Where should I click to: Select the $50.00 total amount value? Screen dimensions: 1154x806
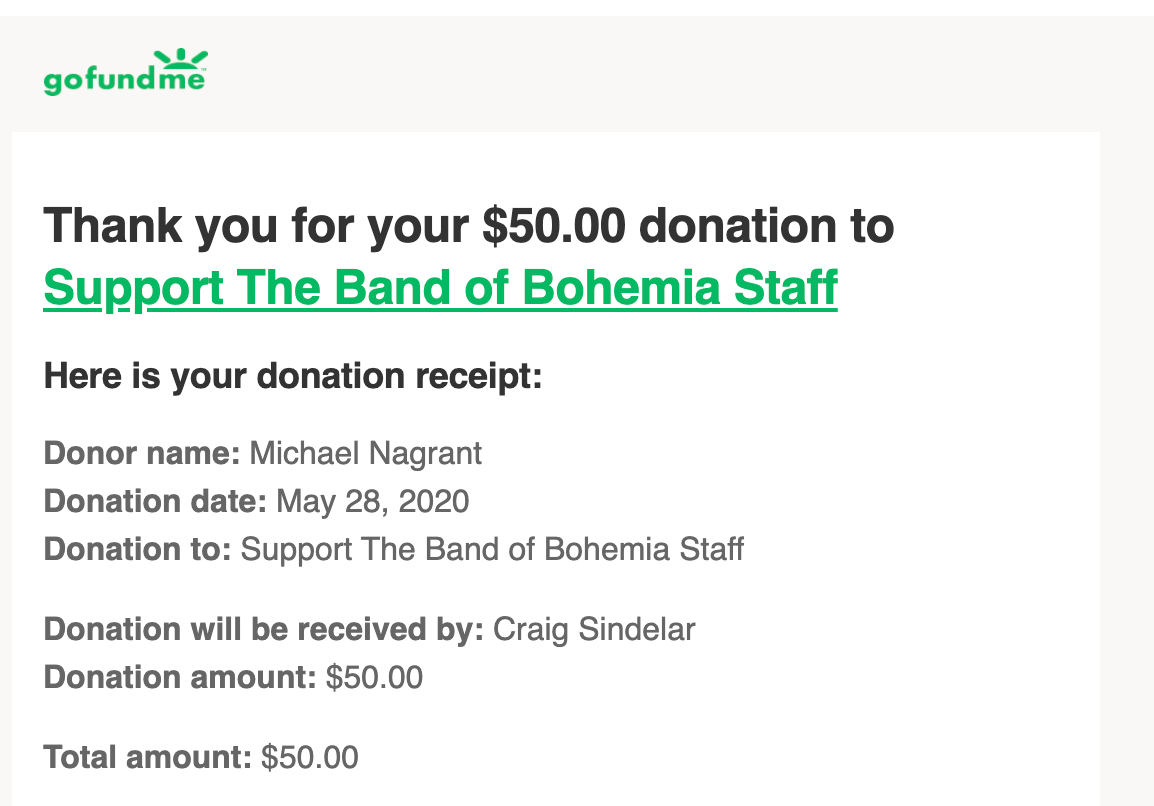click(x=310, y=757)
